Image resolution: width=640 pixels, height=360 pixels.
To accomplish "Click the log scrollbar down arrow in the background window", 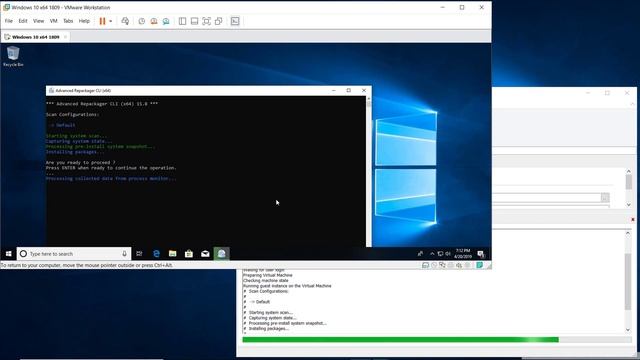I will click(x=628, y=329).
